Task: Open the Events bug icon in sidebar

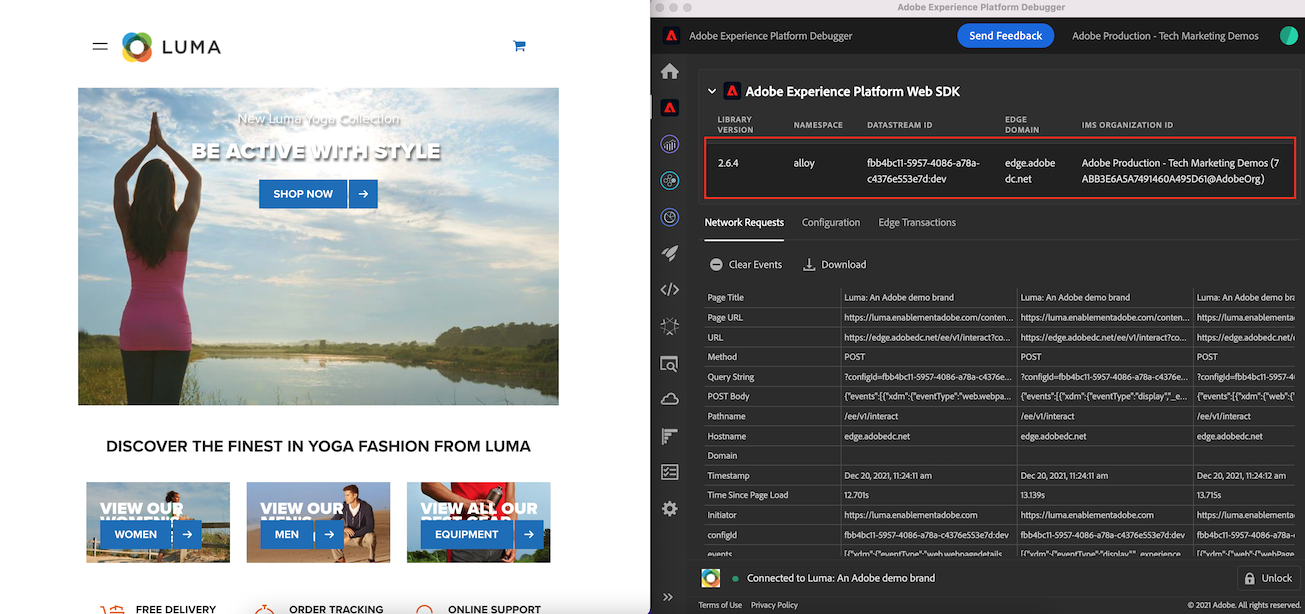Action: pos(670,326)
